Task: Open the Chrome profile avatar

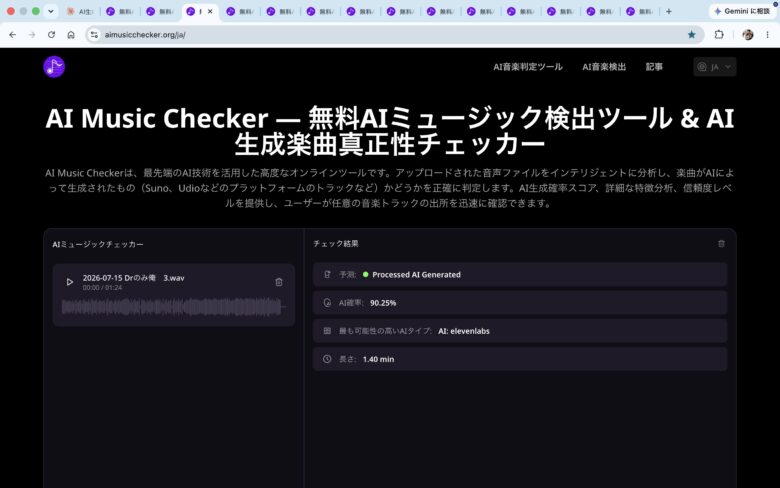Action: click(x=747, y=35)
